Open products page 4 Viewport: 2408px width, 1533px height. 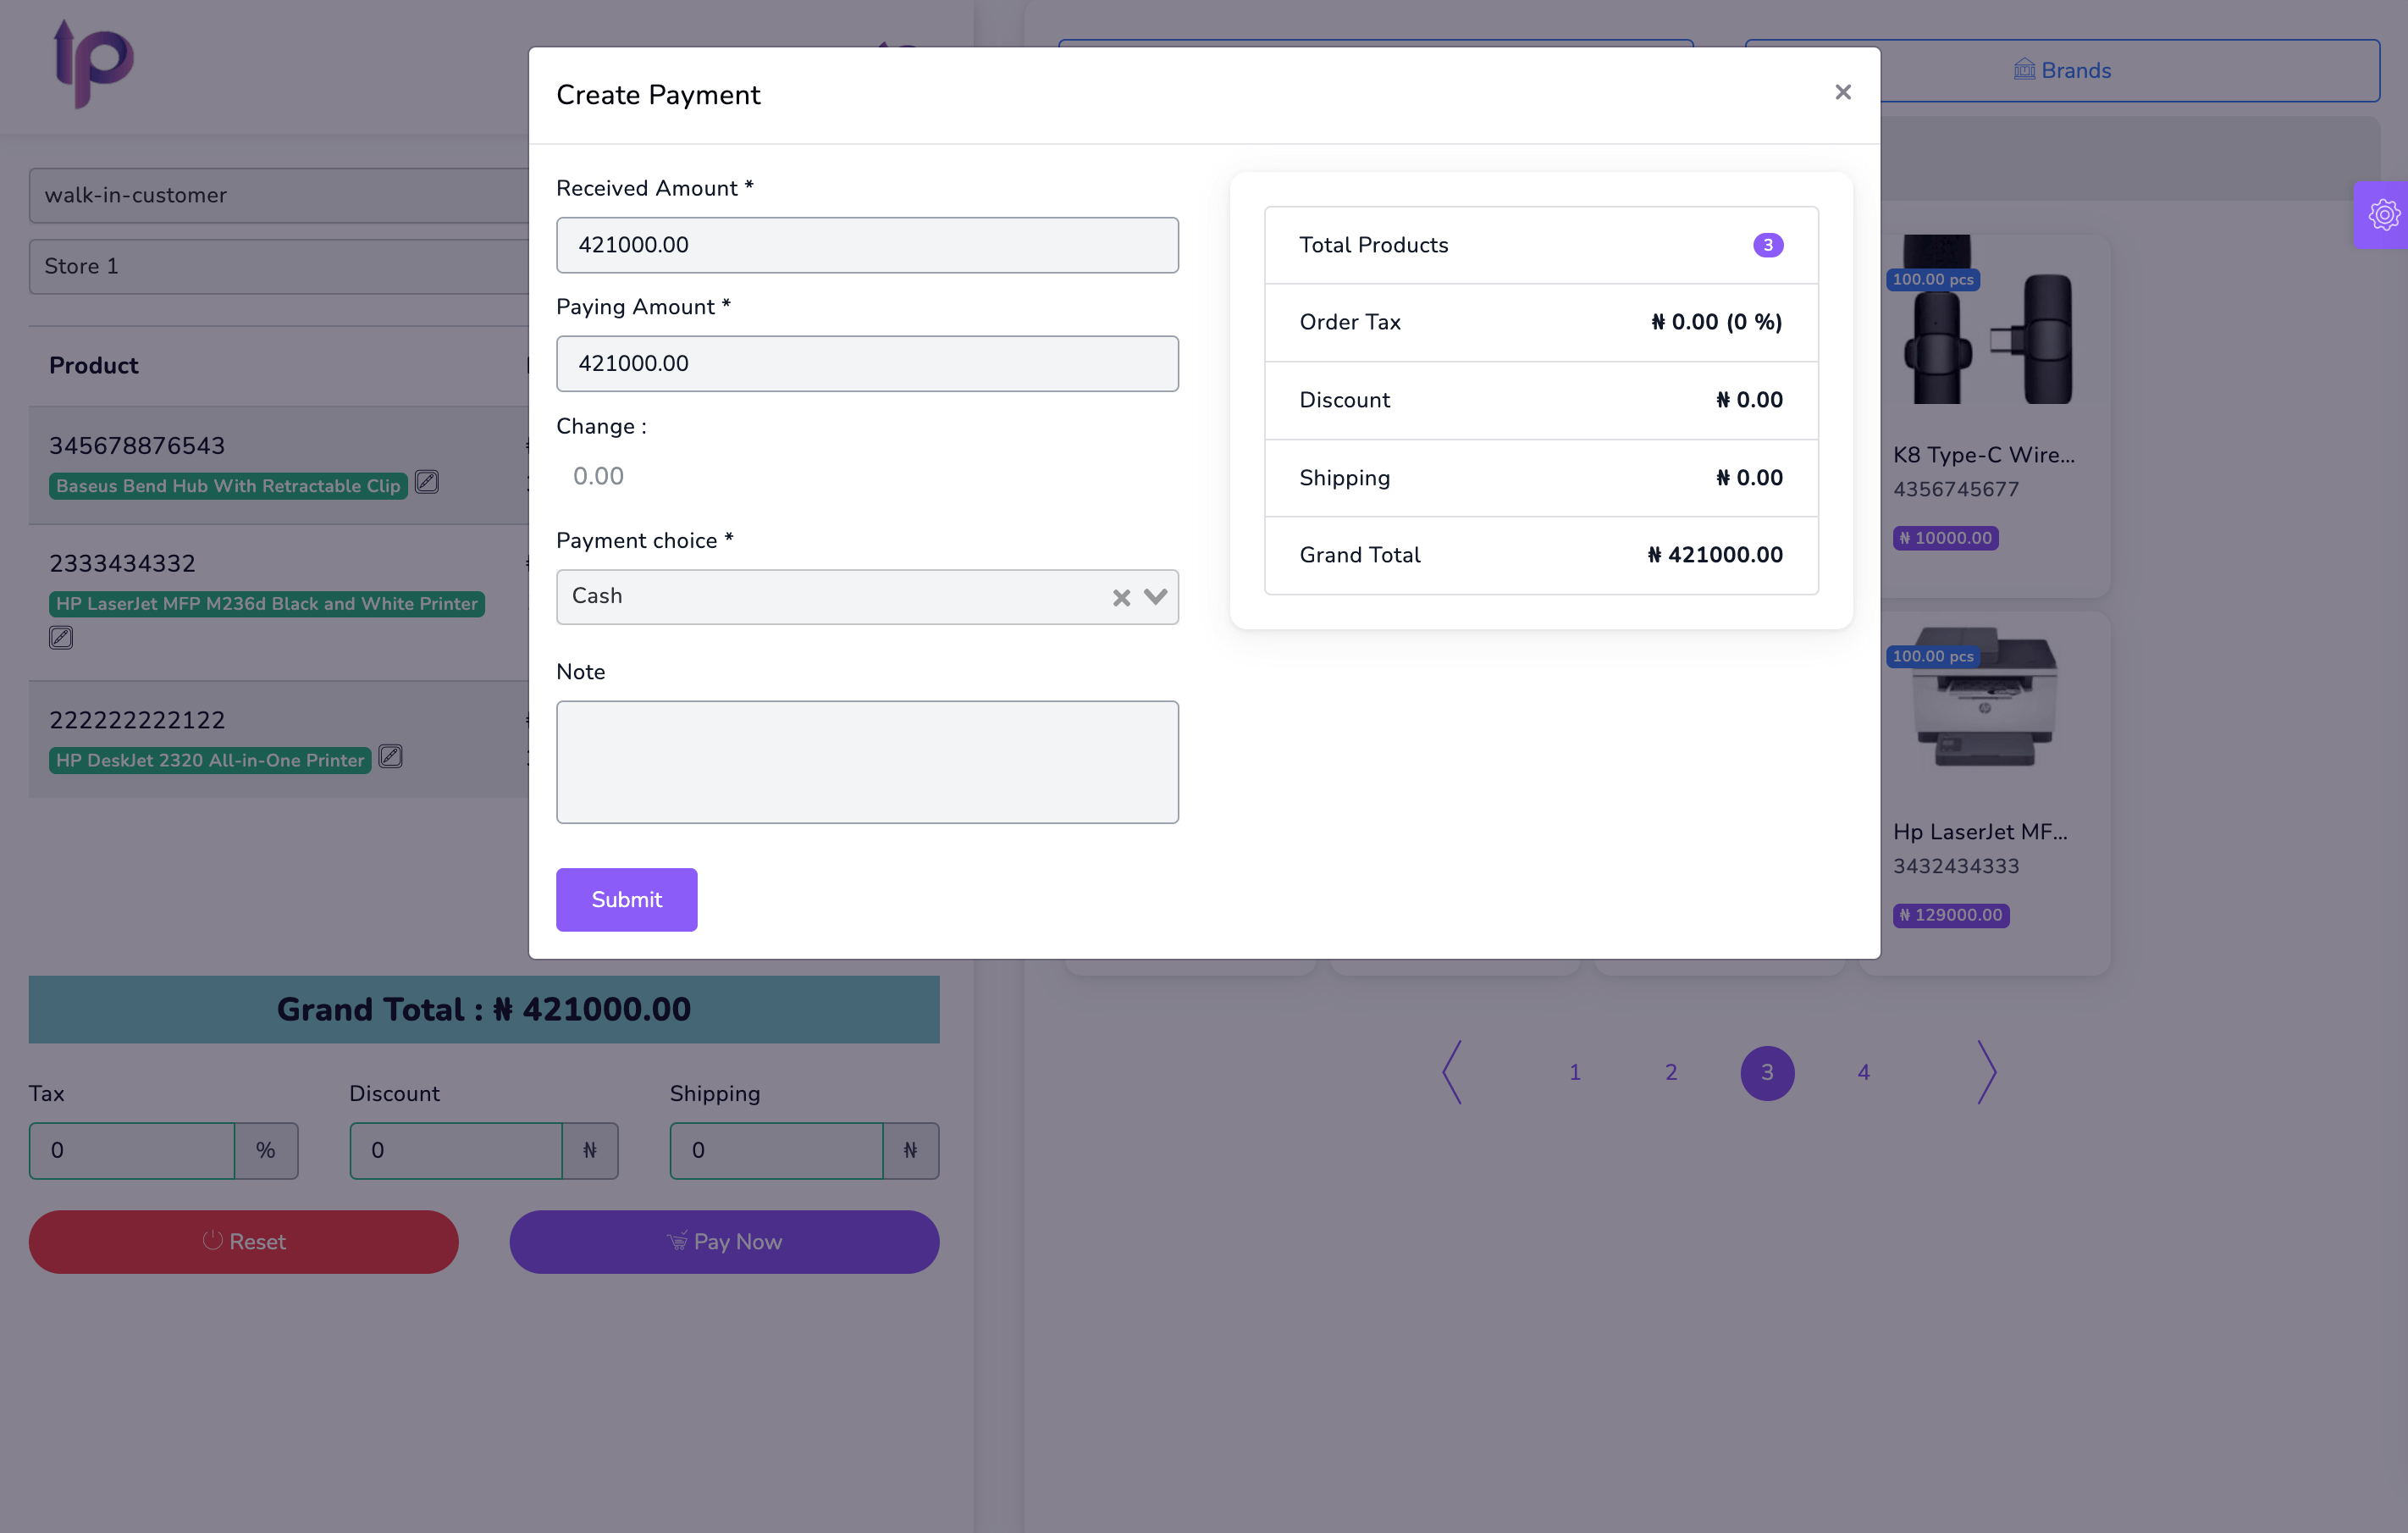pyautogui.click(x=1864, y=1073)
